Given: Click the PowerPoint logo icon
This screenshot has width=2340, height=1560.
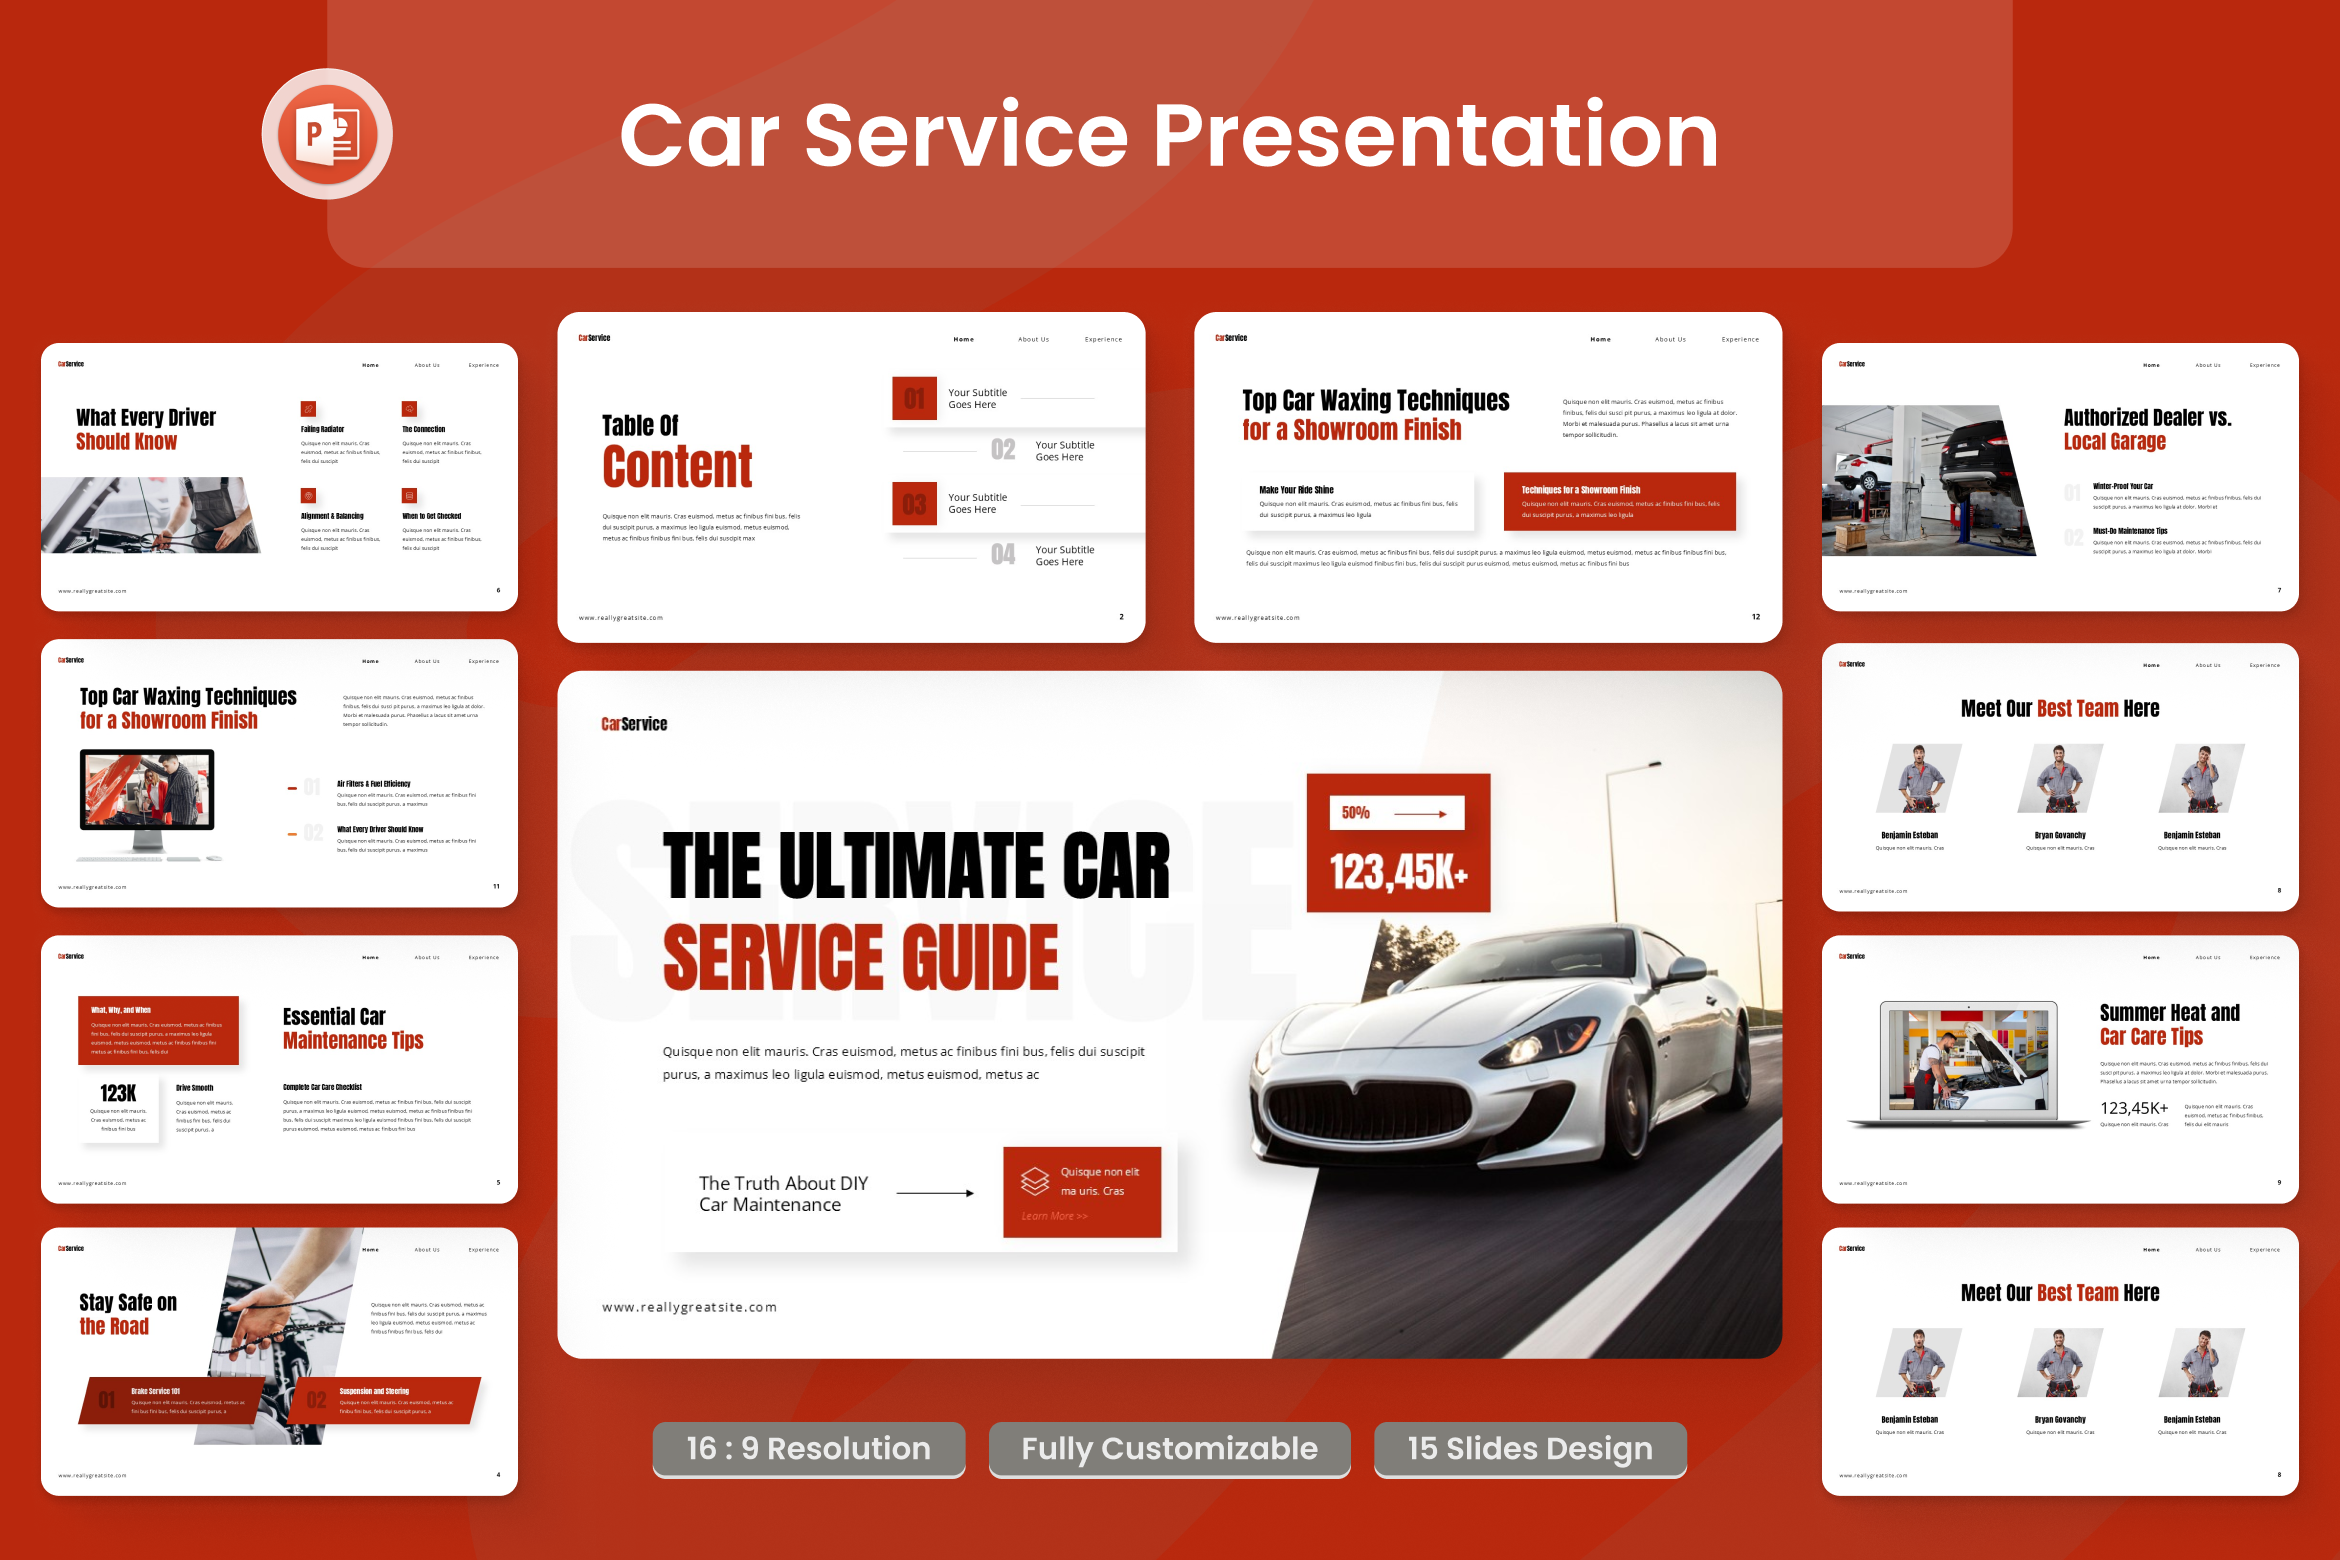Looking at the screenshot, I should coord(327,133).
